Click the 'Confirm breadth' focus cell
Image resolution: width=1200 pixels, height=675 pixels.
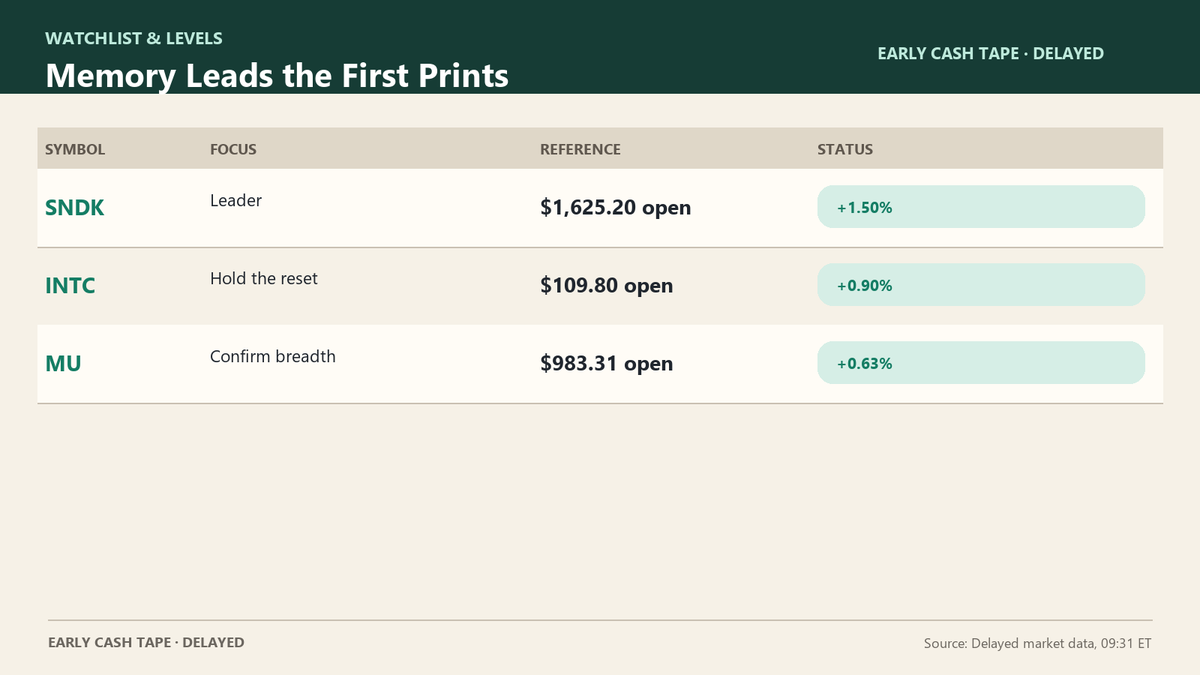[x=273, y=356]
